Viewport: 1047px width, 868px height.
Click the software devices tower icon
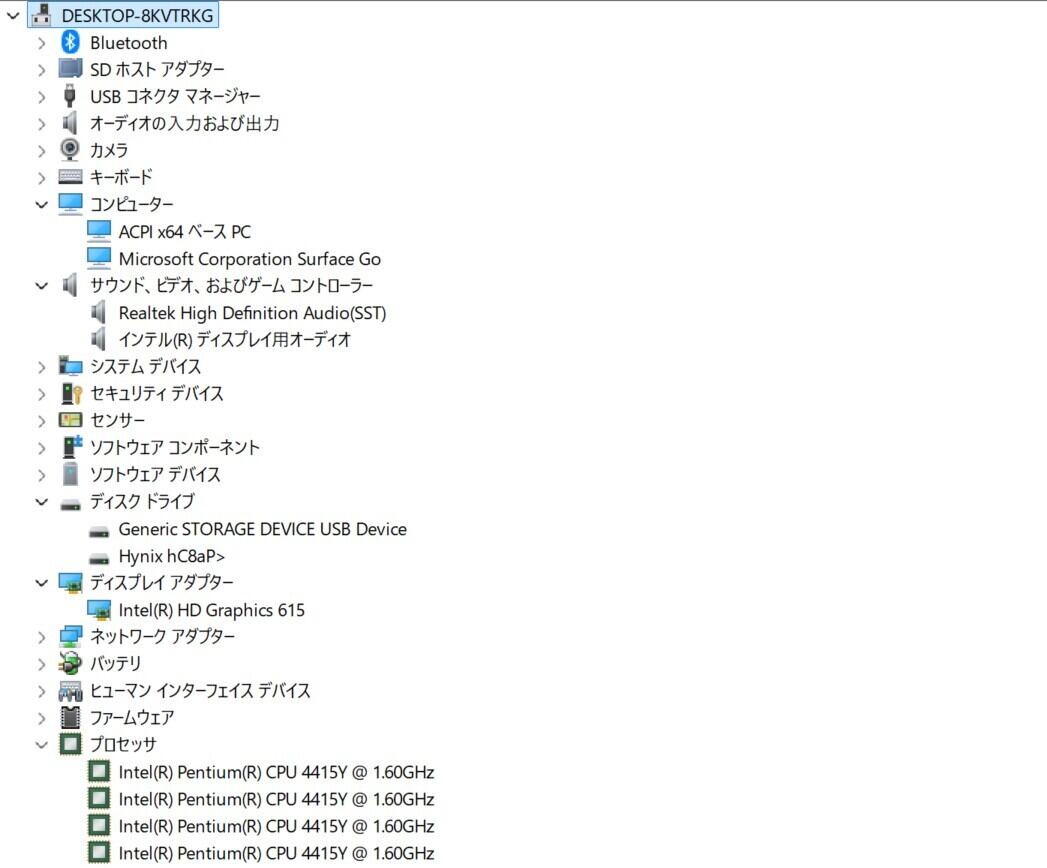[69, 474]
